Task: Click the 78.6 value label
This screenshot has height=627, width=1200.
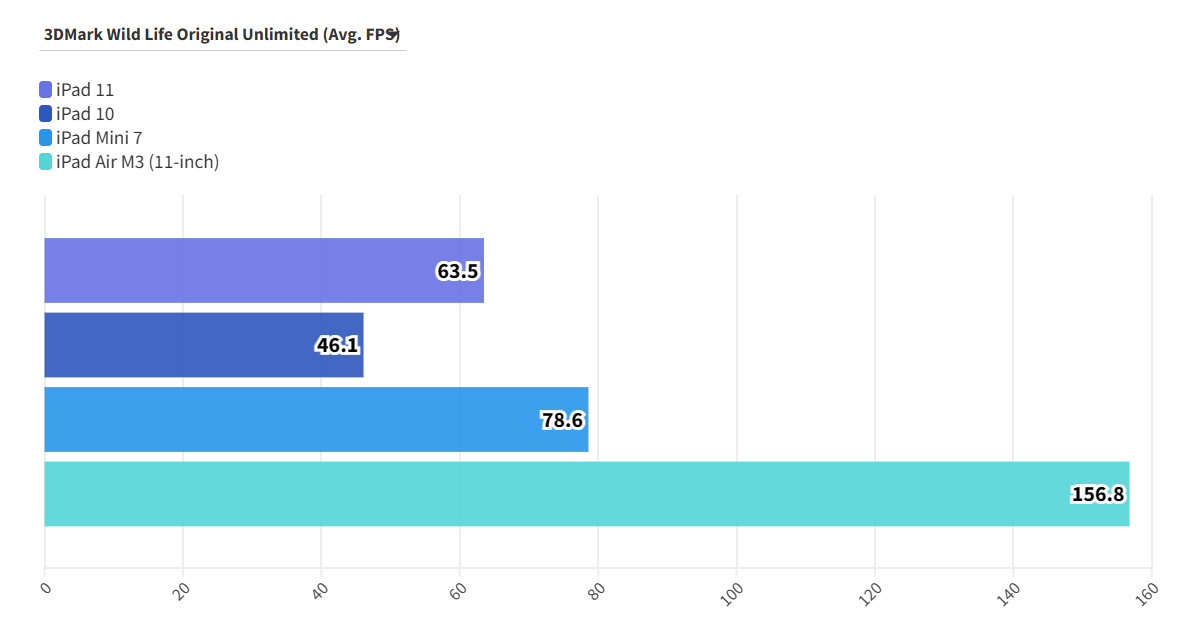Action: [x=562, y=420]
